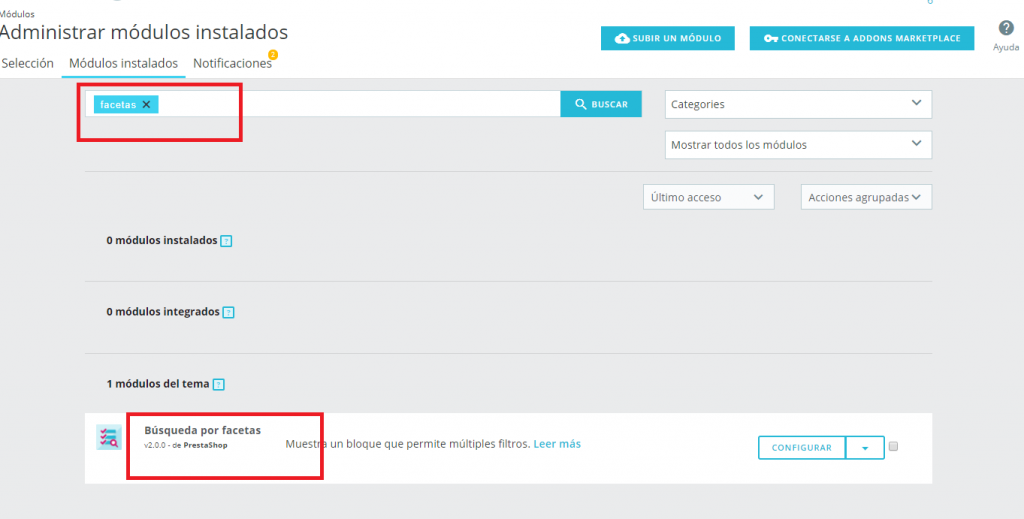
Task: Click help icon beside '0 módulos instalados'
Action: point(226,241)
